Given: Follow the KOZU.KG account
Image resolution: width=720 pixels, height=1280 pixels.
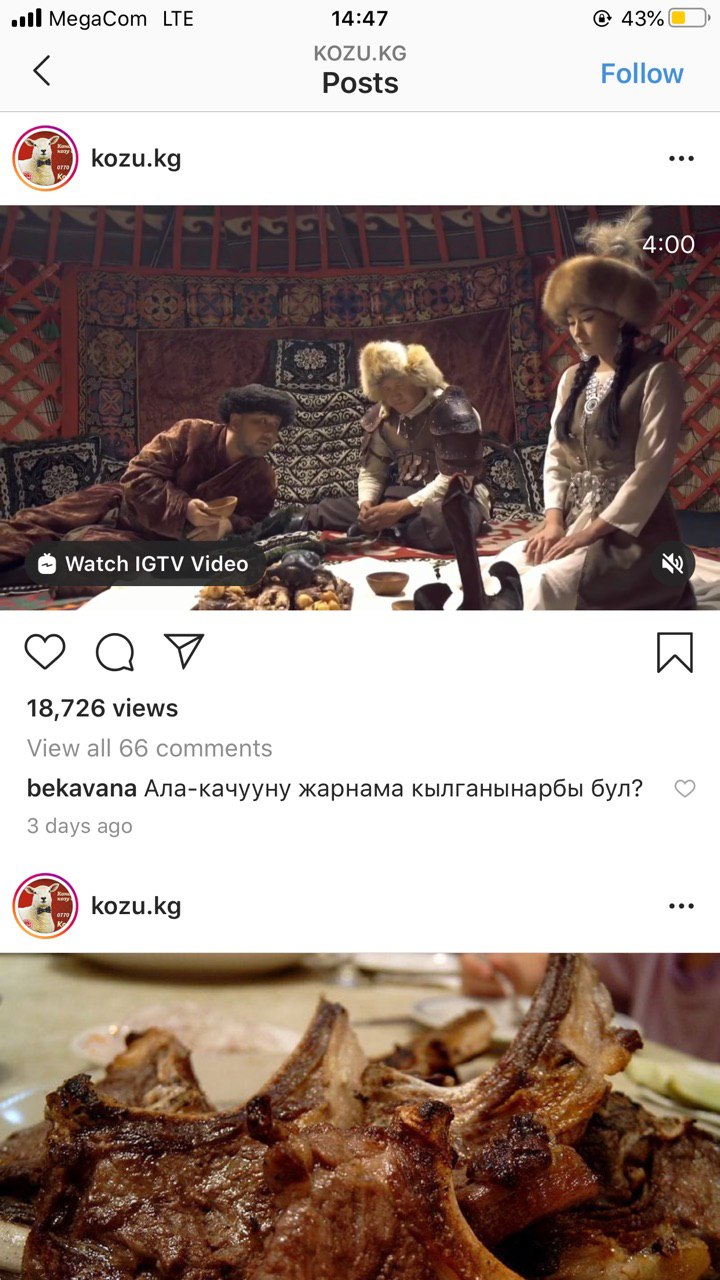Looking at the screenshot, I should click(642, 73).
